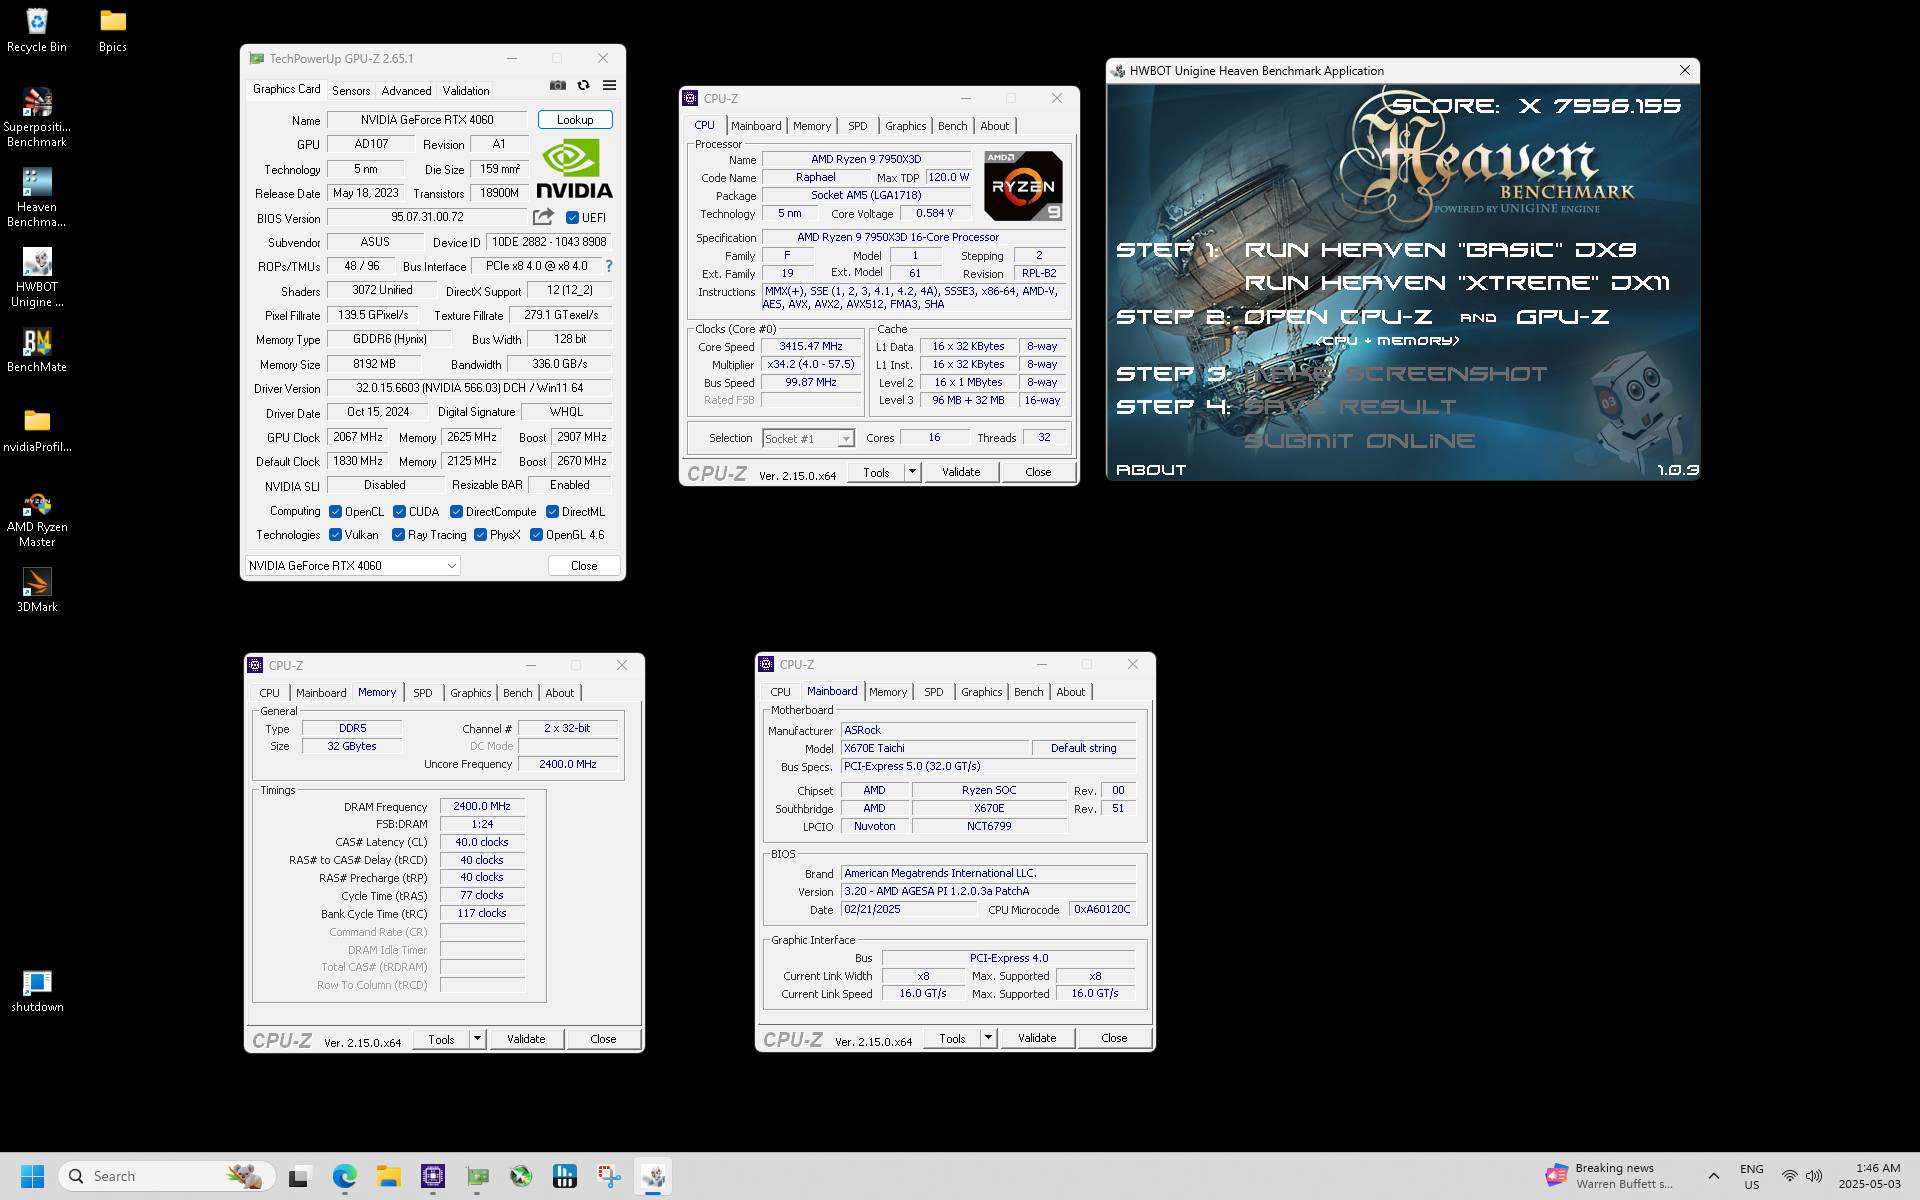
Task: Click the volume tray icon
Action: (1814, 1176)
